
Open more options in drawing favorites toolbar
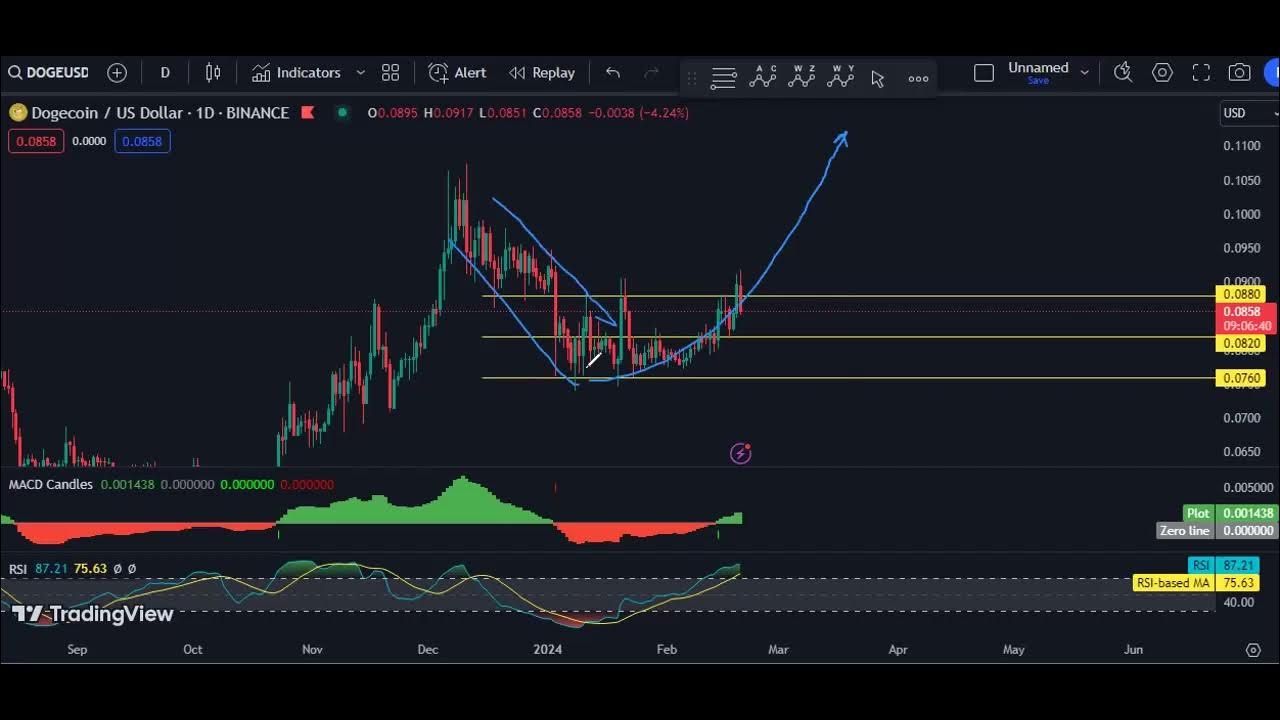(x=918, y=78)
